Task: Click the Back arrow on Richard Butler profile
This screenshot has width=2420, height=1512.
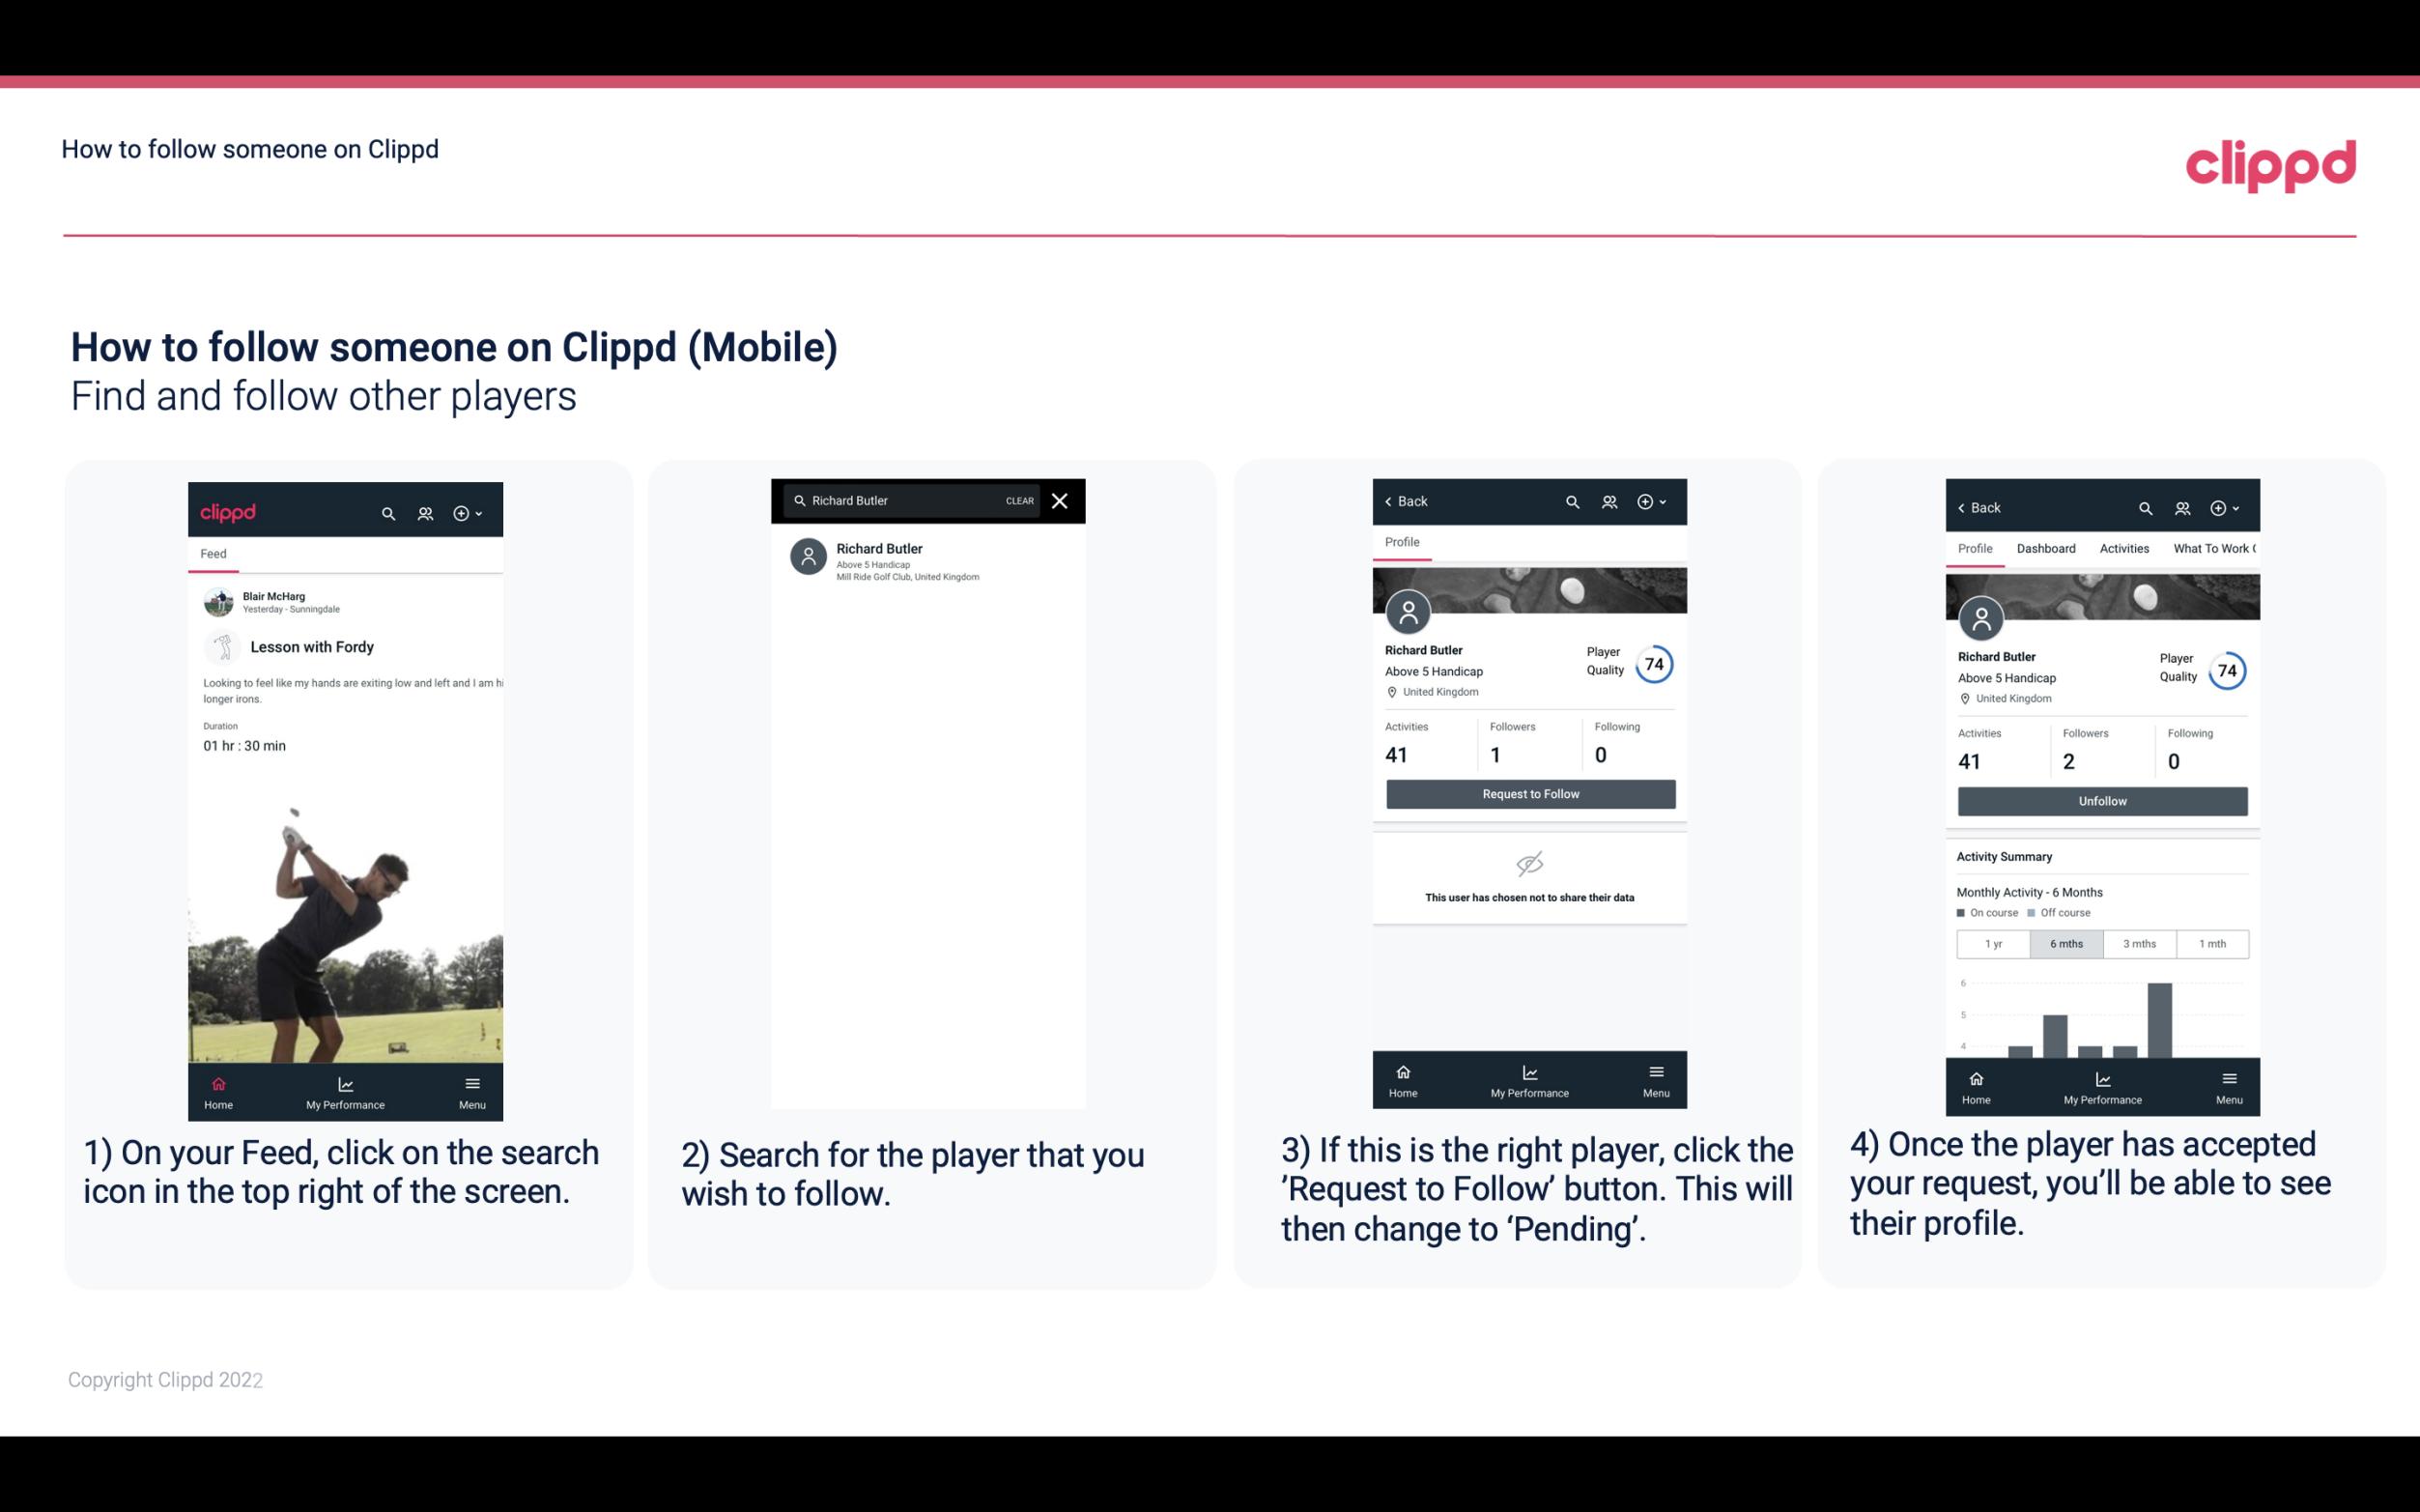Action: click(x=1395, y=499)
